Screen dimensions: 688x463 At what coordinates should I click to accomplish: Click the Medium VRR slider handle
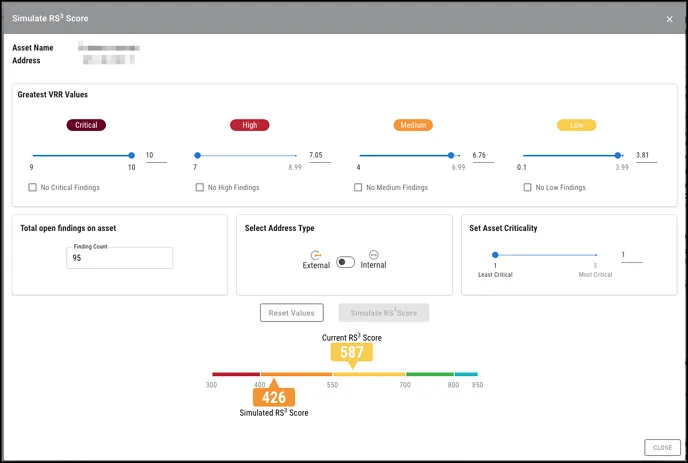point(451,155)
